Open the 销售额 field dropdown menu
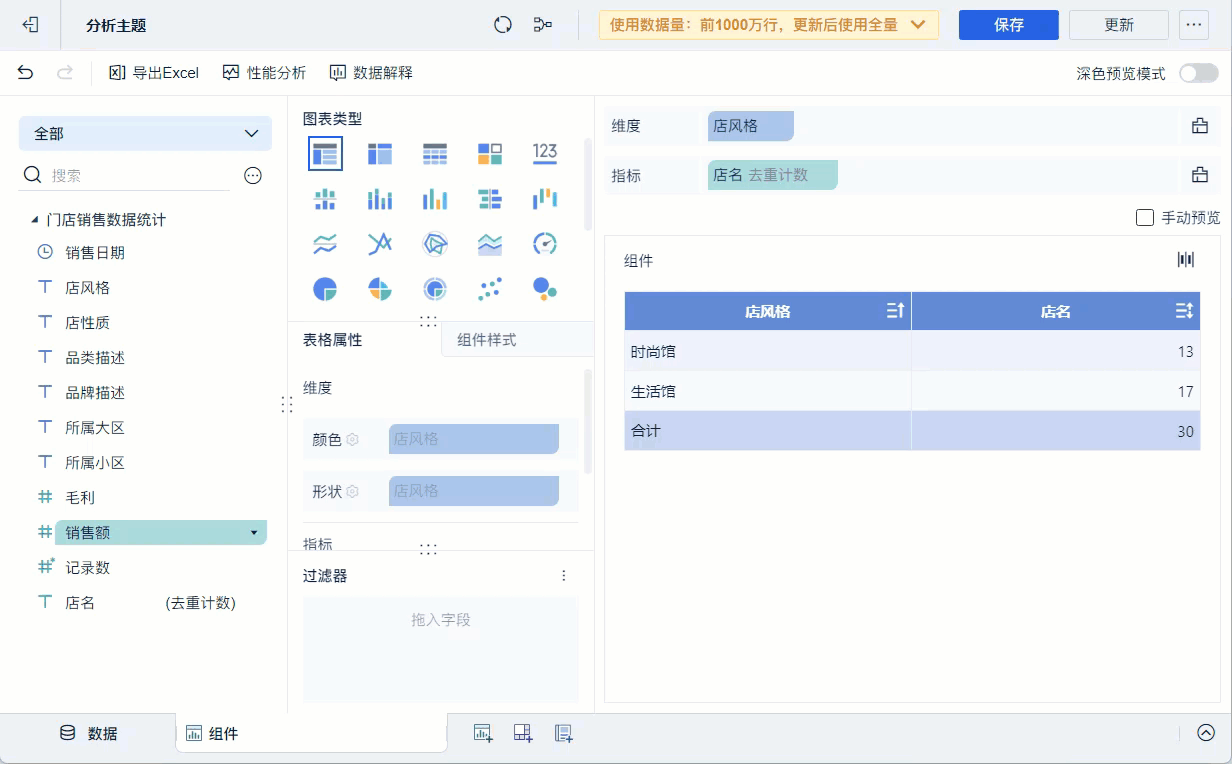This screenshot has height=764, width=1232. click(253, 532)
